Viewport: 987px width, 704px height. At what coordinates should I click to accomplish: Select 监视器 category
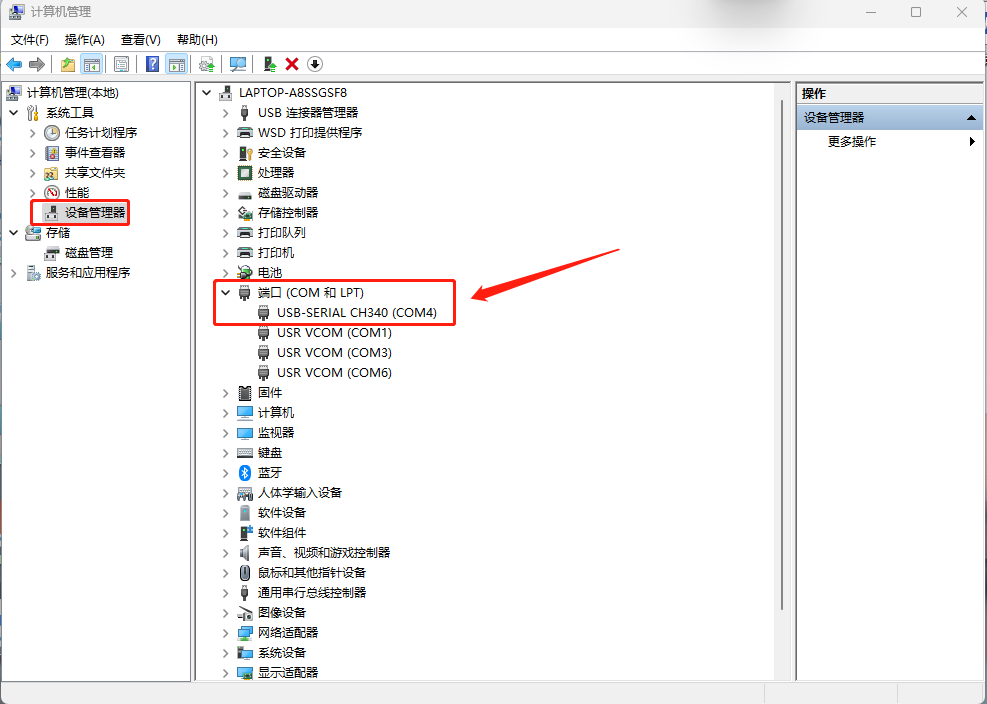pyautogui.click(x=276, y=433)
